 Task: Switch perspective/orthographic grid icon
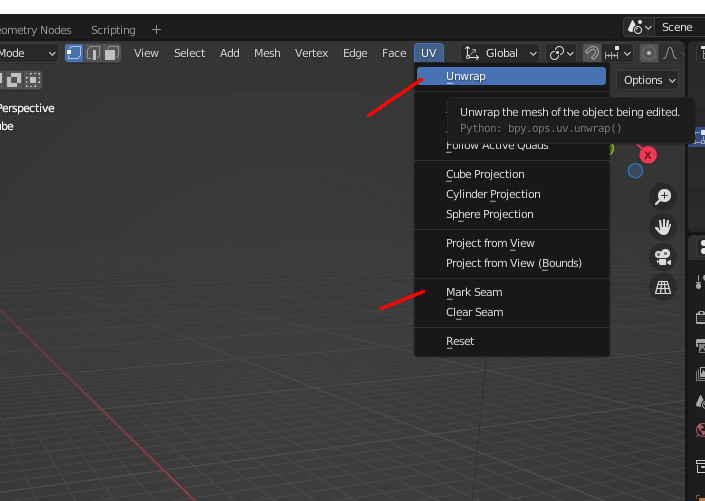(x=663, y=287)
